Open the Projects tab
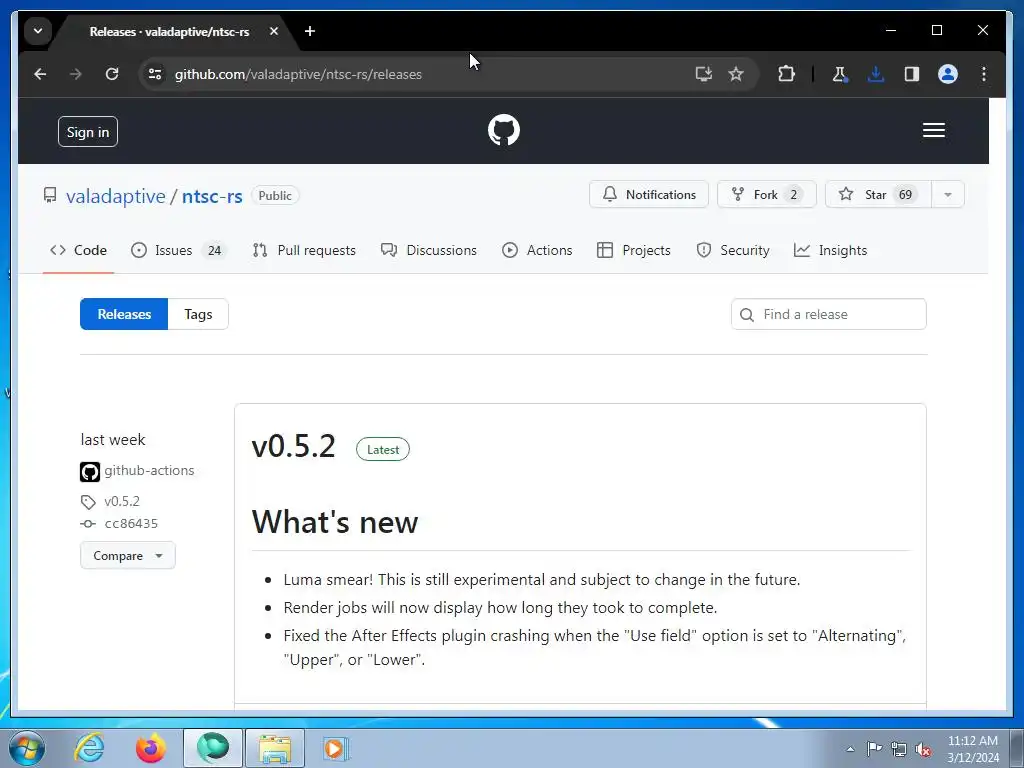The image size is (1024, 768). tap(634, 251)
